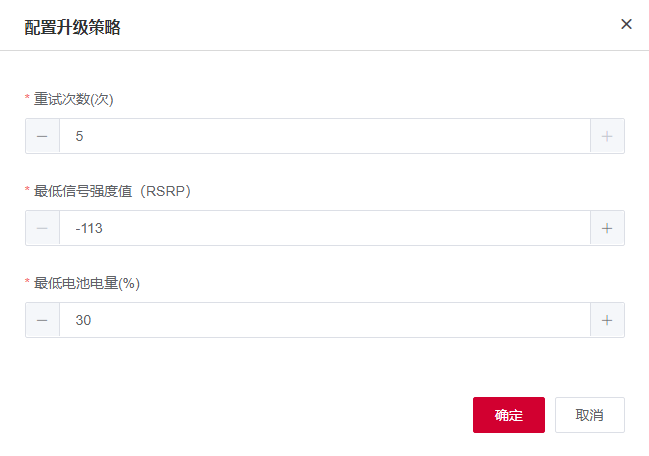Click the required asterisk beside 最低信号强度值
The height and width of the screenshot is (456, 649).
(x=27, y=190)
